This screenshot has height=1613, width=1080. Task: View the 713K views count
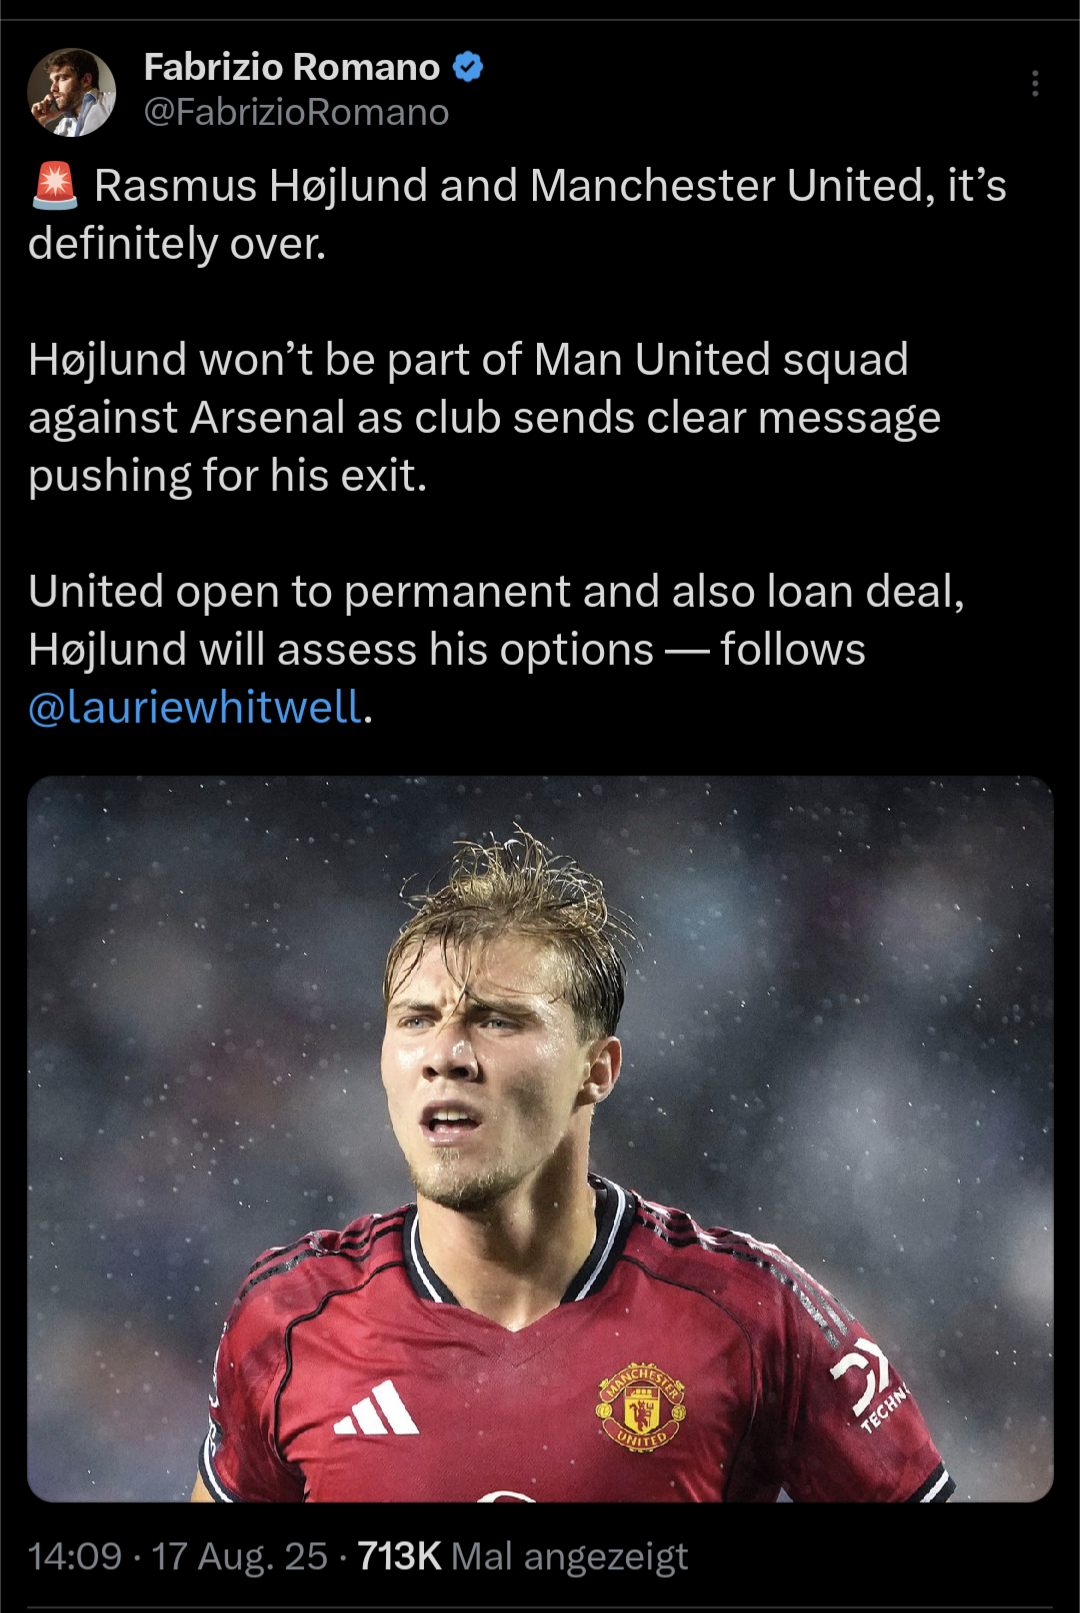399,1556
